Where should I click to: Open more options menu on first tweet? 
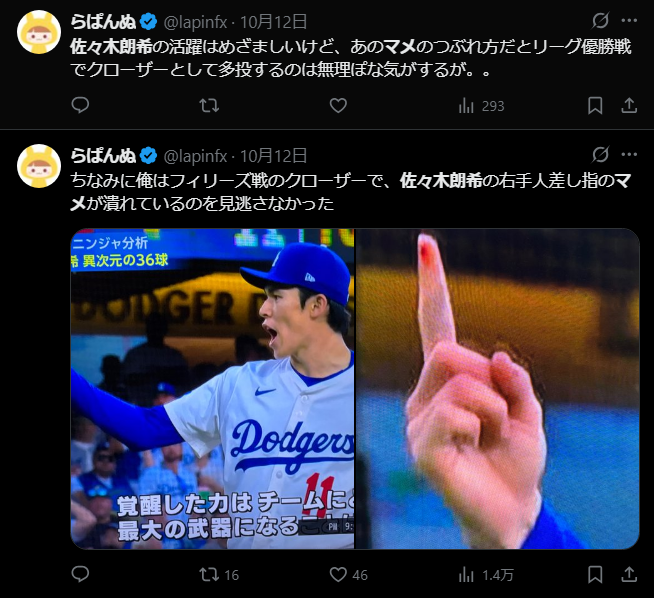pyautogui.click(x=629, y=20)
